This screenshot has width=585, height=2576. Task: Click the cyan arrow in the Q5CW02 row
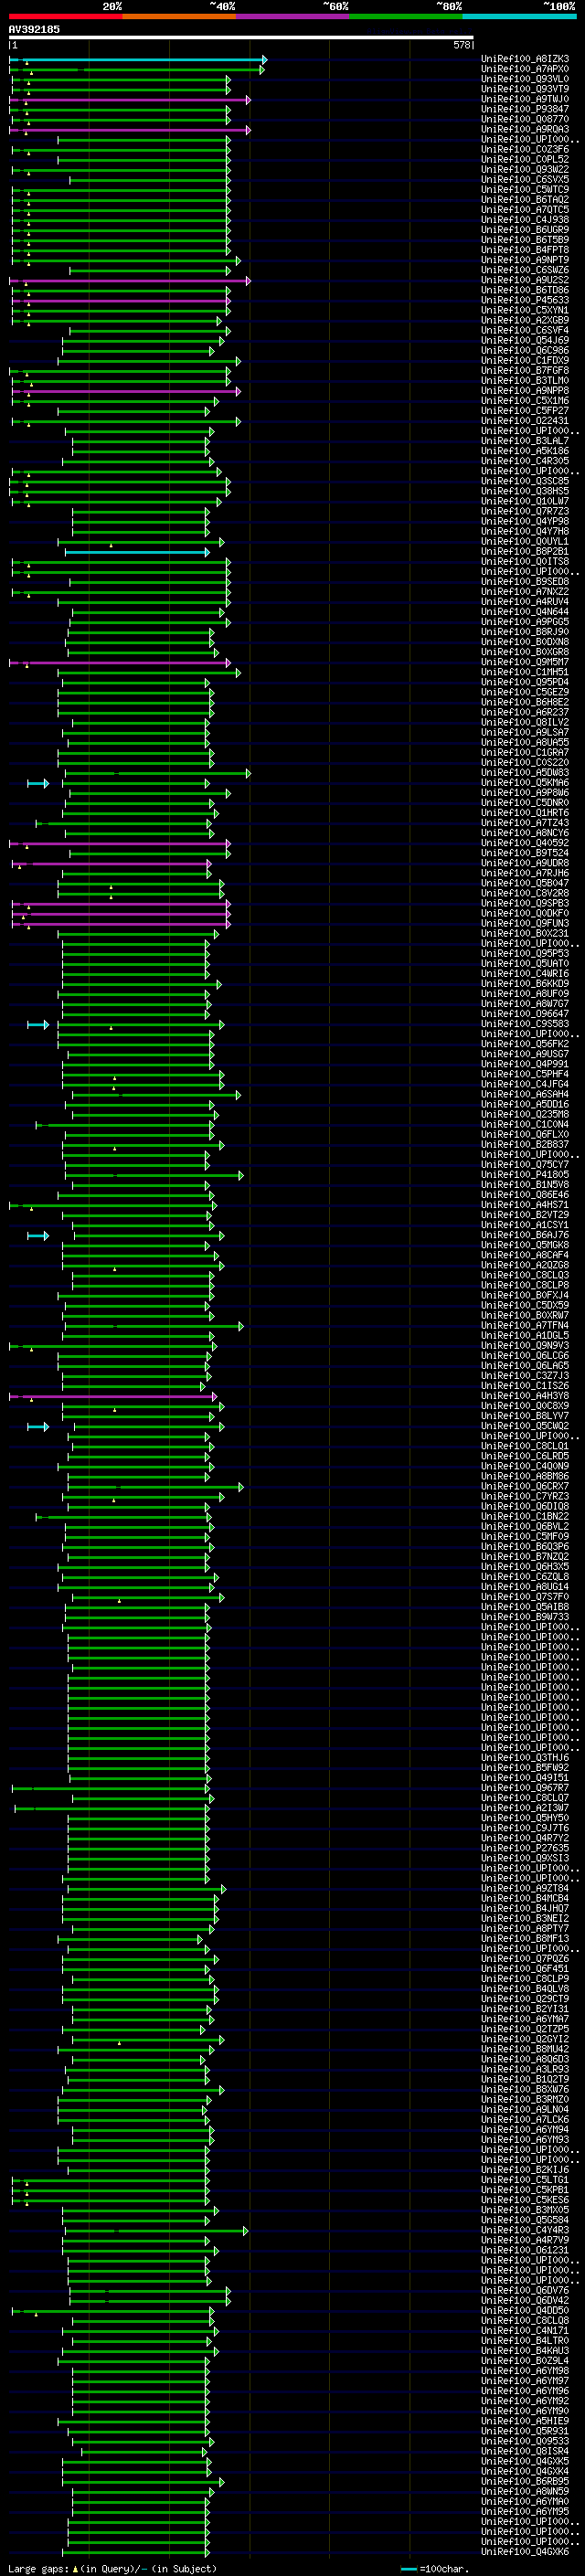coord(38,1427)
